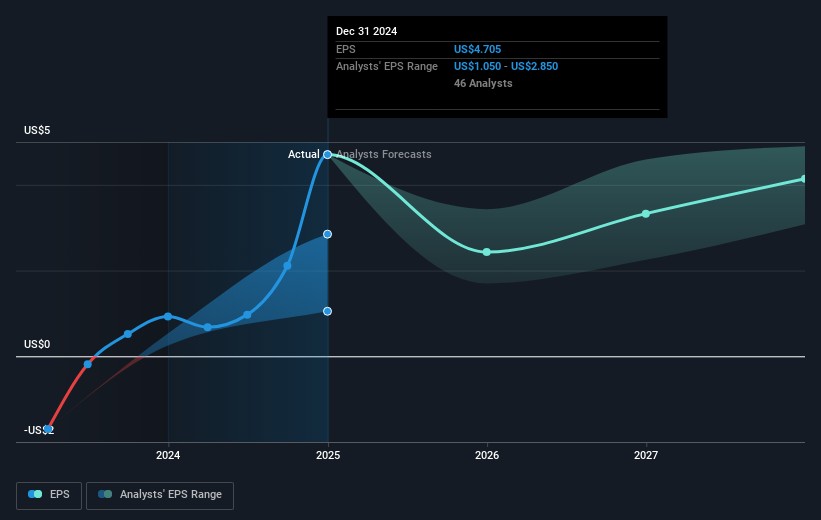Click the Analysts Forecasts label
Viewport: 821px width, 520px height.
384,154
